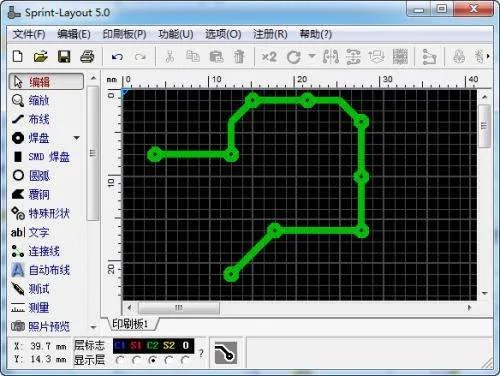This screenshot has height=376, width=500.
Task: Select the display-layer radio under S1
Action: (x=136, y=360)
